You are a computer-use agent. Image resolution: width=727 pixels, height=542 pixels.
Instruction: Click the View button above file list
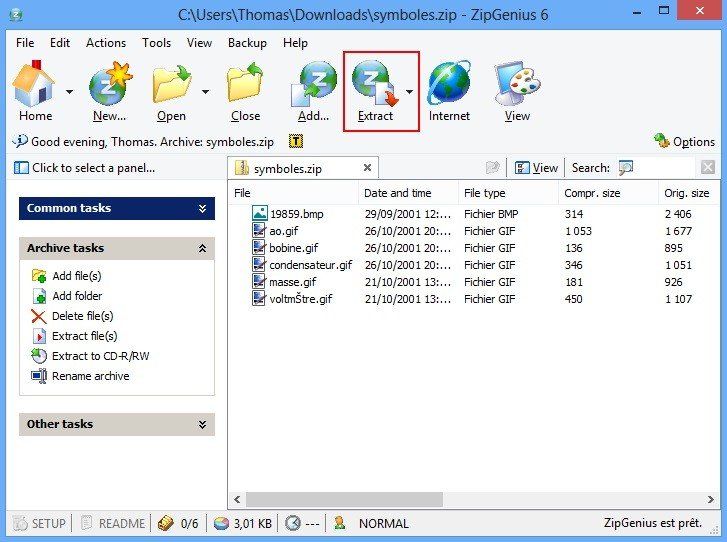[536, 167]
